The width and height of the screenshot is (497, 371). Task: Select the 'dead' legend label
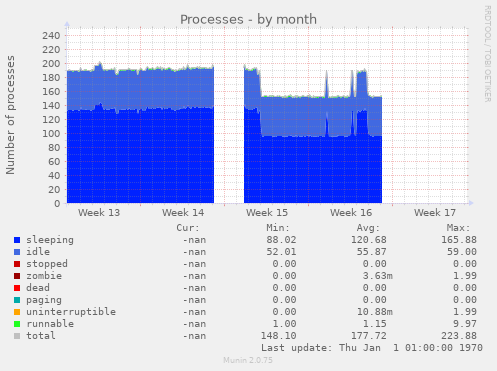[x=38, y=288]
